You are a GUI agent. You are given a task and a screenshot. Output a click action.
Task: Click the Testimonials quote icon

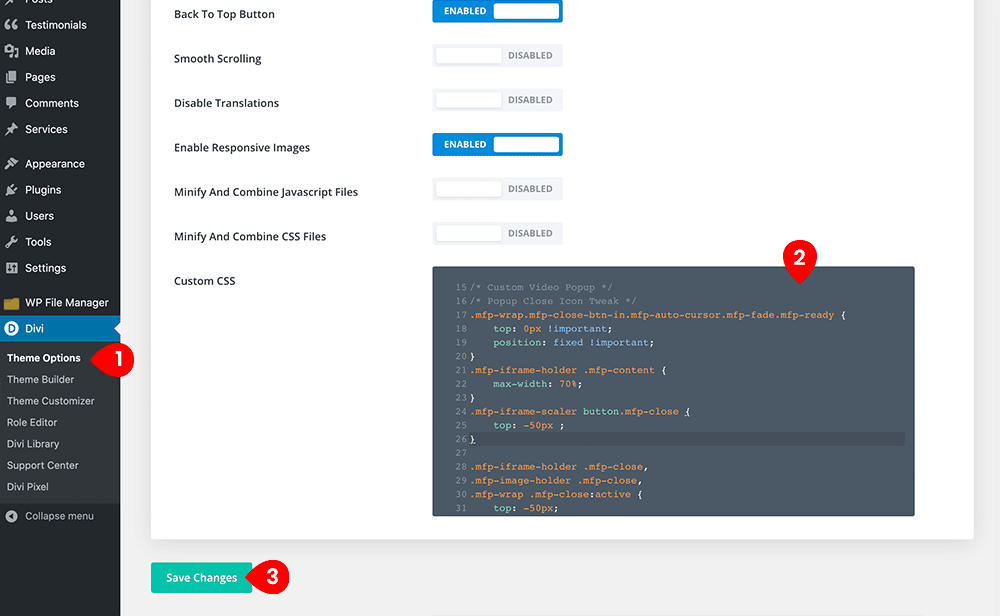tap(12, 24)
